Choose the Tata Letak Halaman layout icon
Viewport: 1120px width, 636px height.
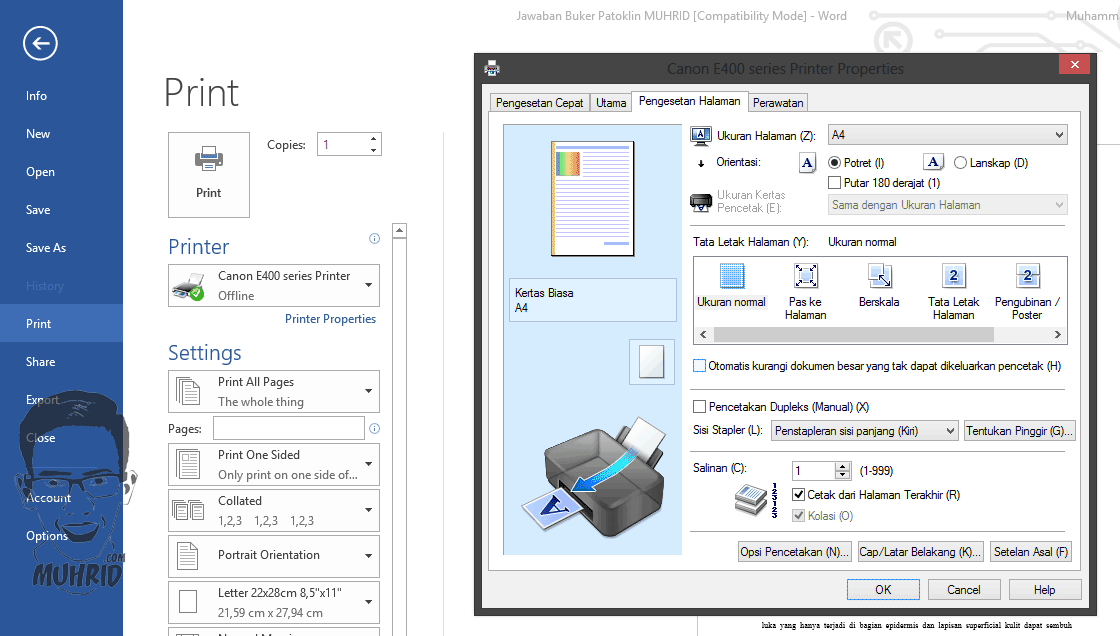(954, 276)
